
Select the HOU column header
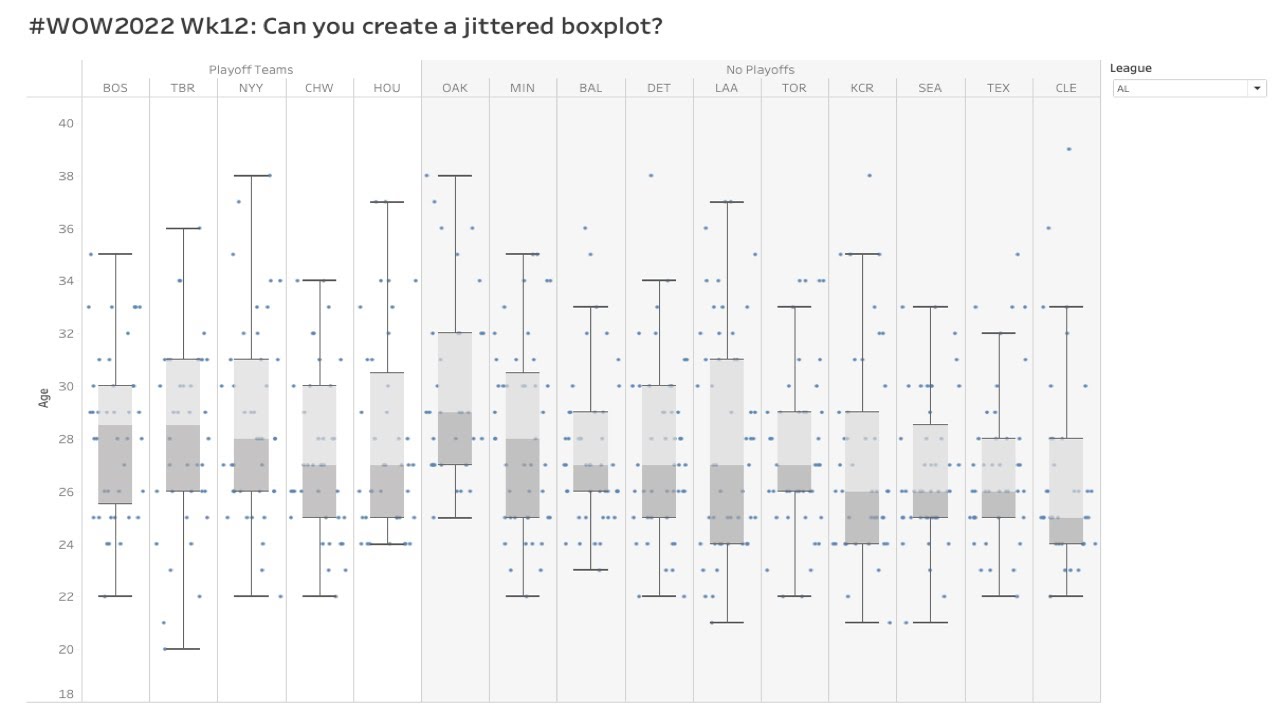(387, 88)
